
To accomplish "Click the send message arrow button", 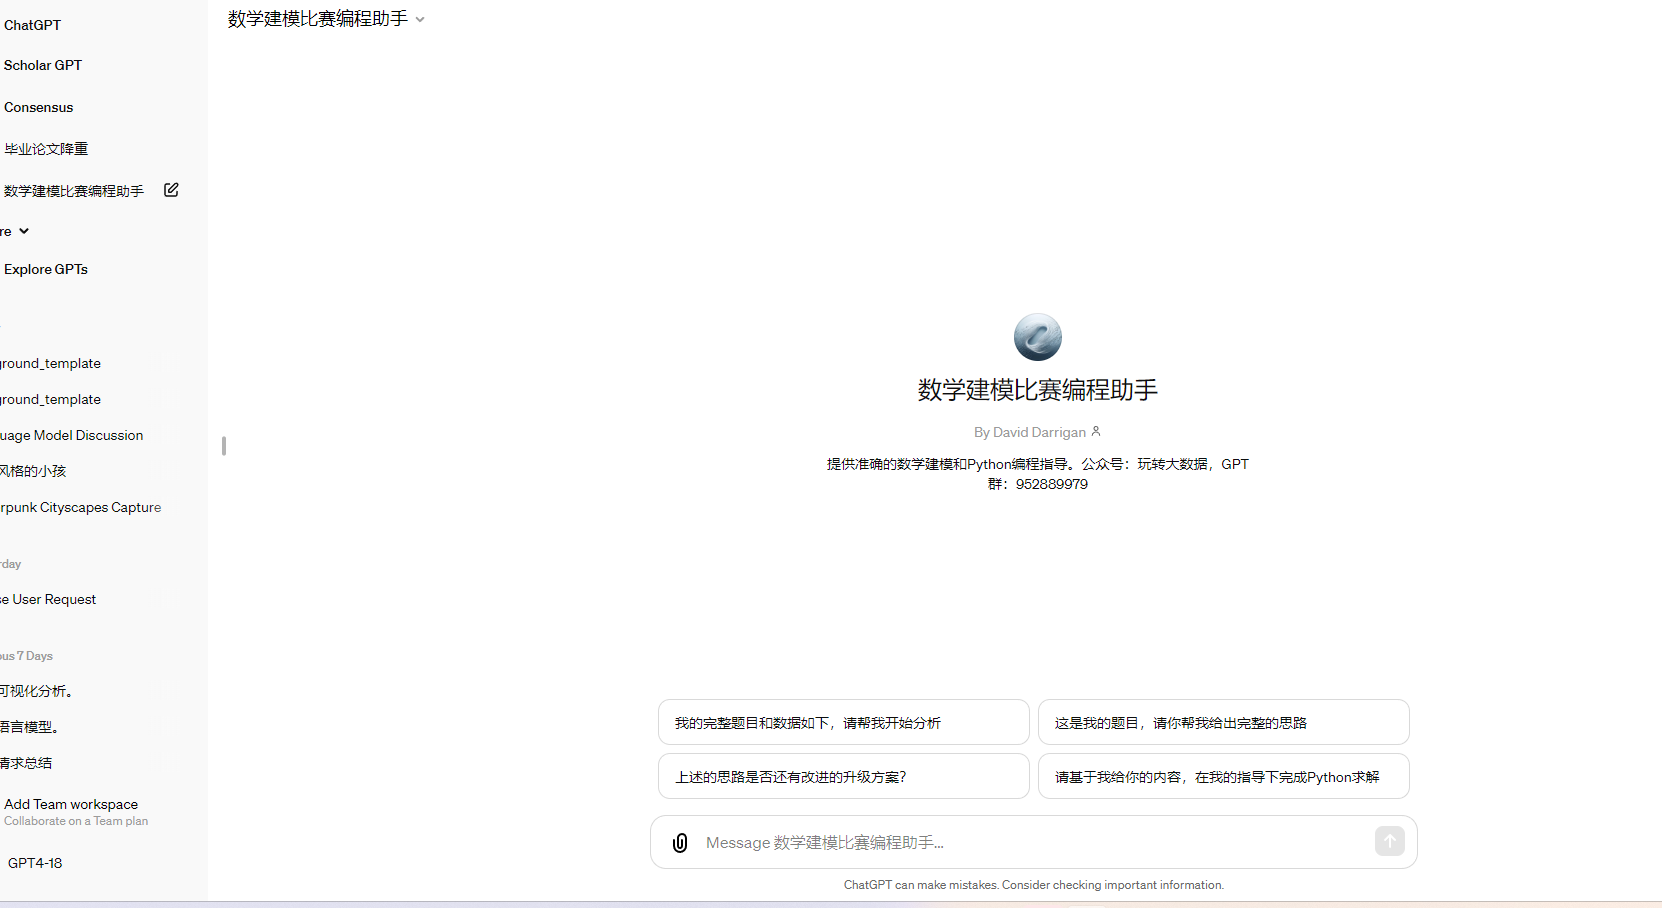I will point(1389,842).
